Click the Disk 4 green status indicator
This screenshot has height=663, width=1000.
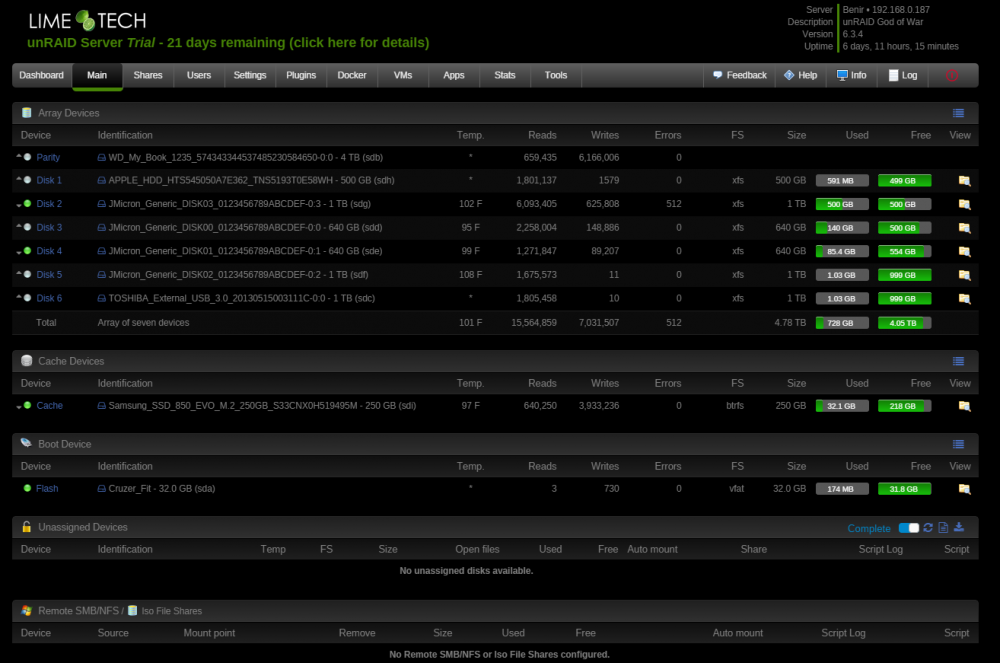tap(27, 251)
